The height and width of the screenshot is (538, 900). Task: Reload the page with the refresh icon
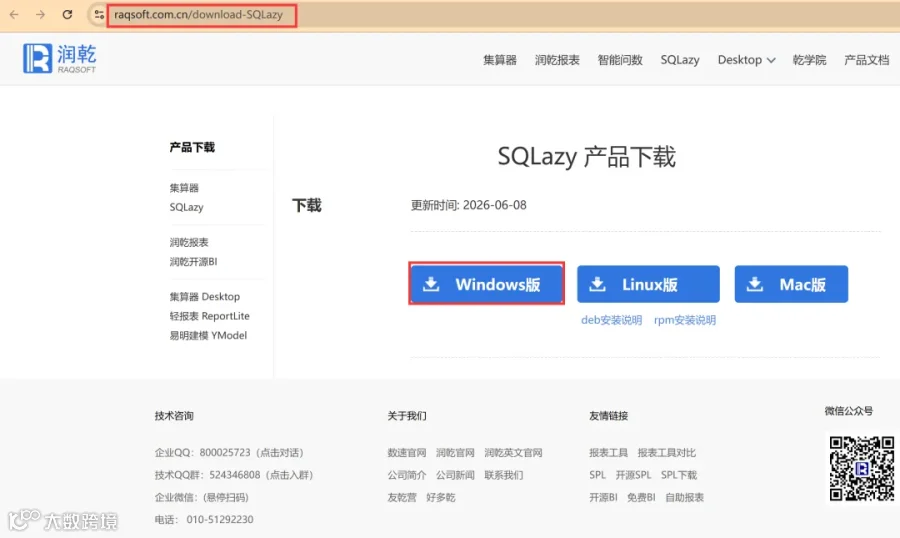(x=67, y=14)
